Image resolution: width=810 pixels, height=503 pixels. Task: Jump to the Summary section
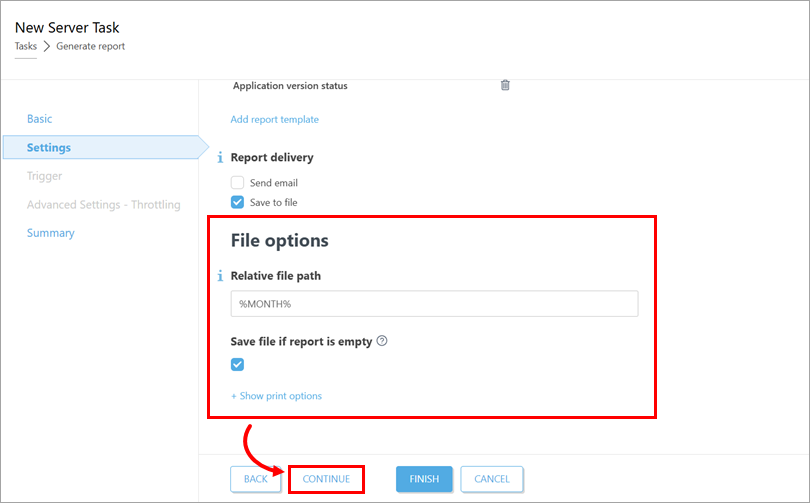[51, 233]
